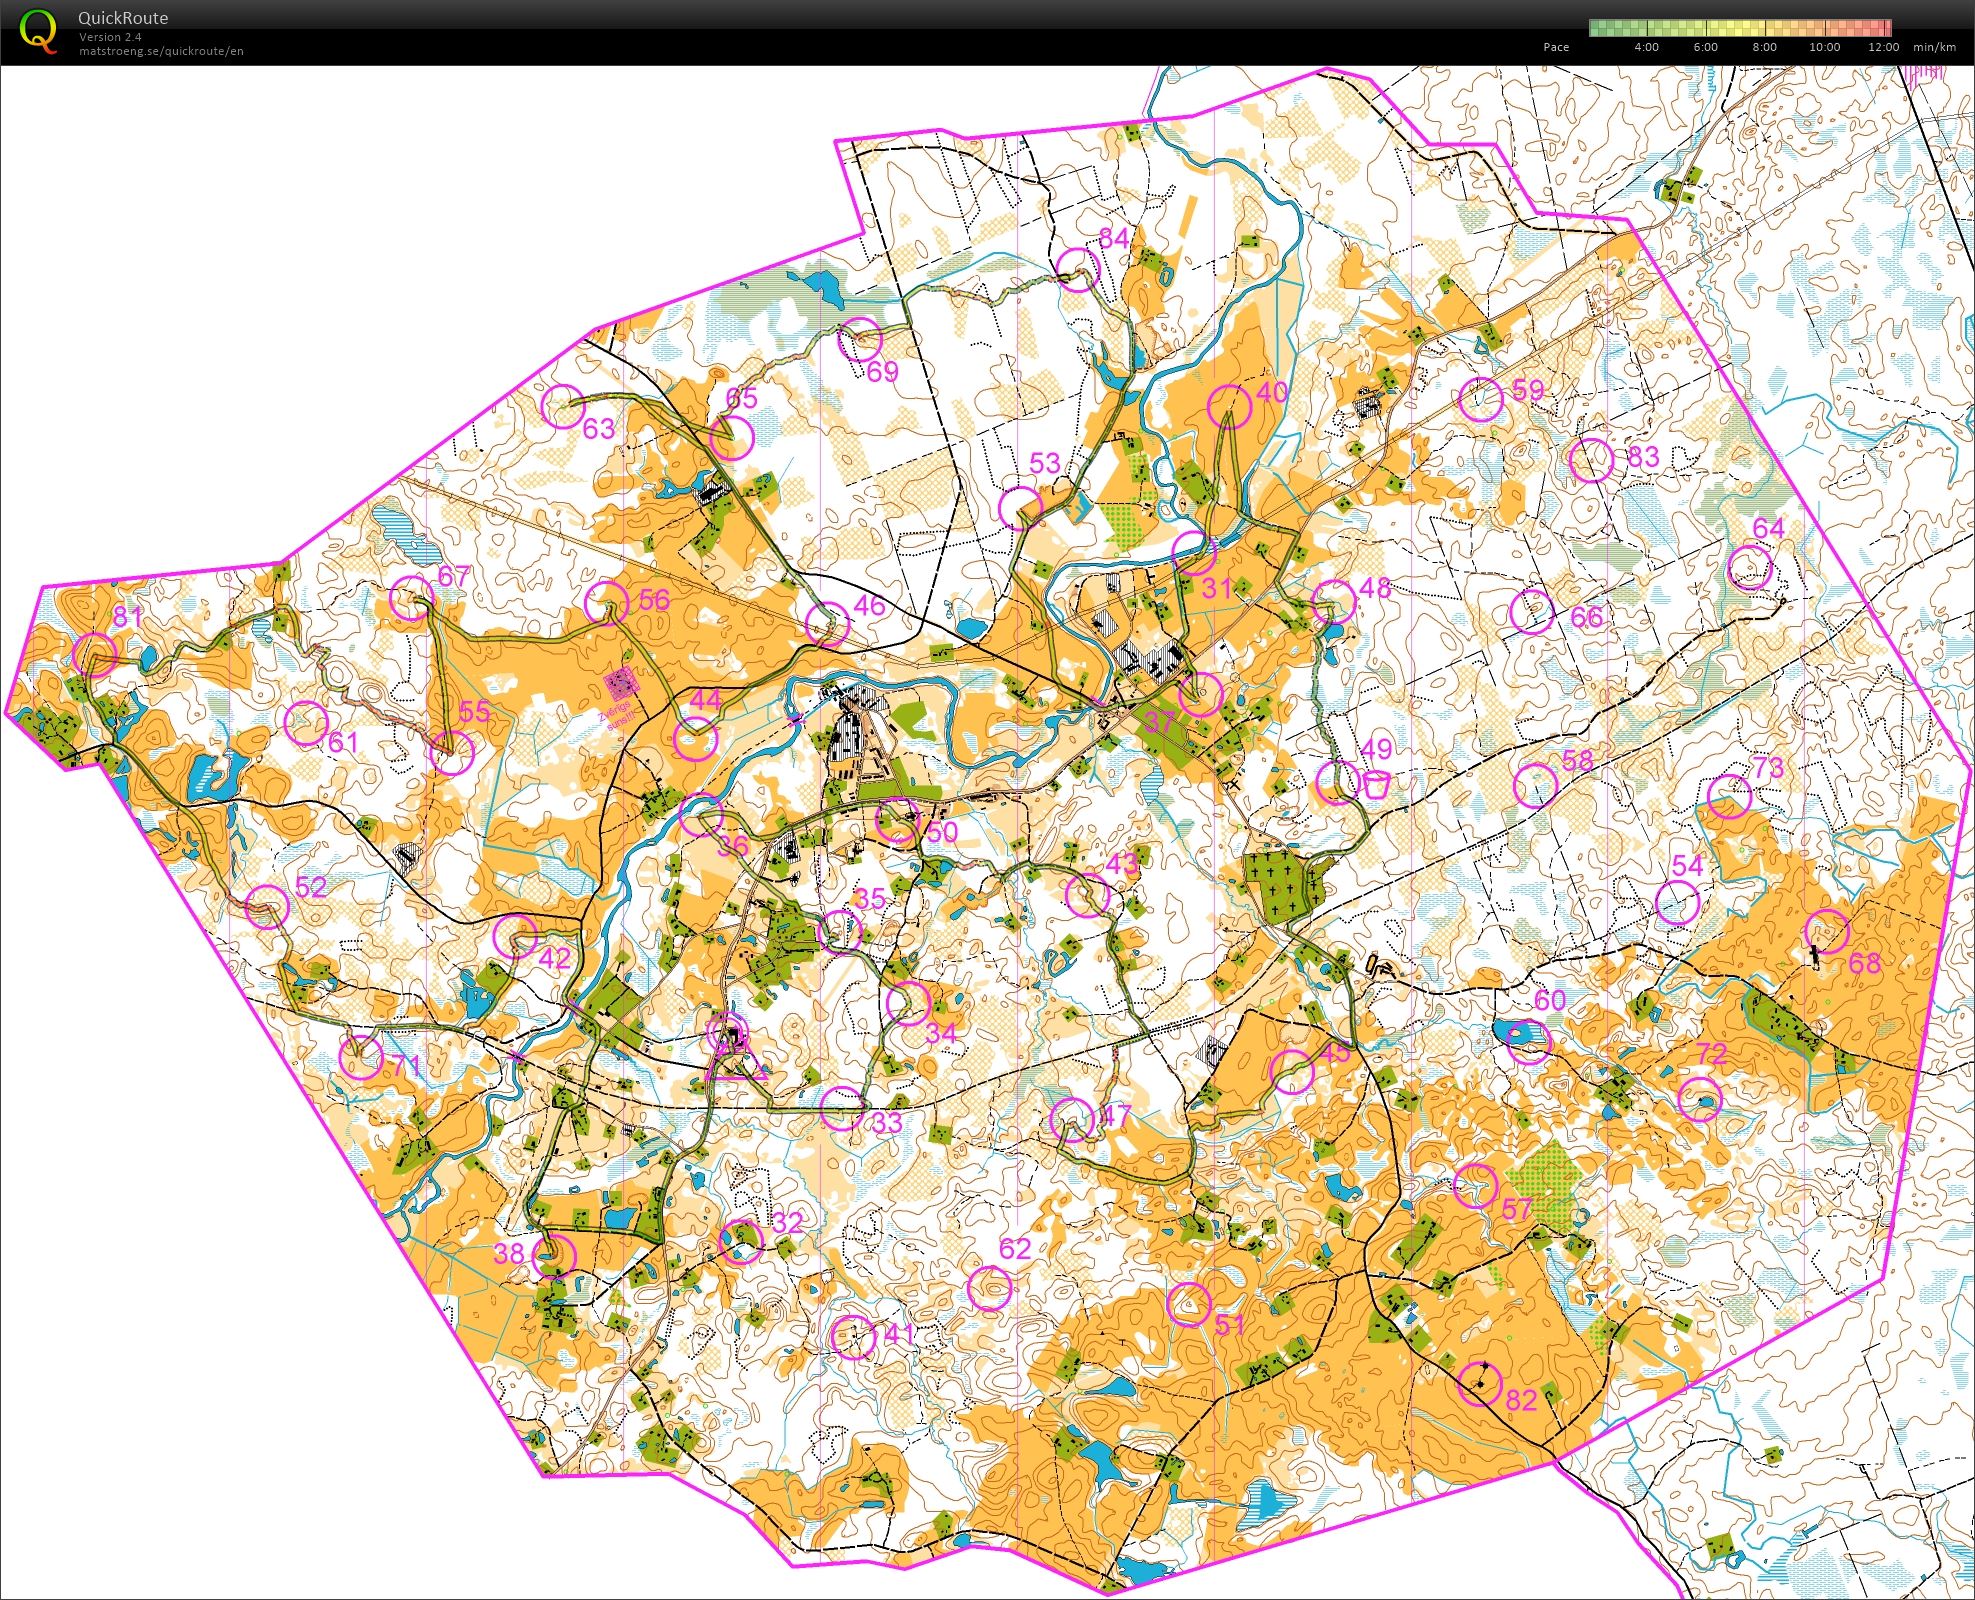The height and width of the screenshot is (1600, 1975).
Task: Select control circle 84 on map
Action: (1078, 269)
